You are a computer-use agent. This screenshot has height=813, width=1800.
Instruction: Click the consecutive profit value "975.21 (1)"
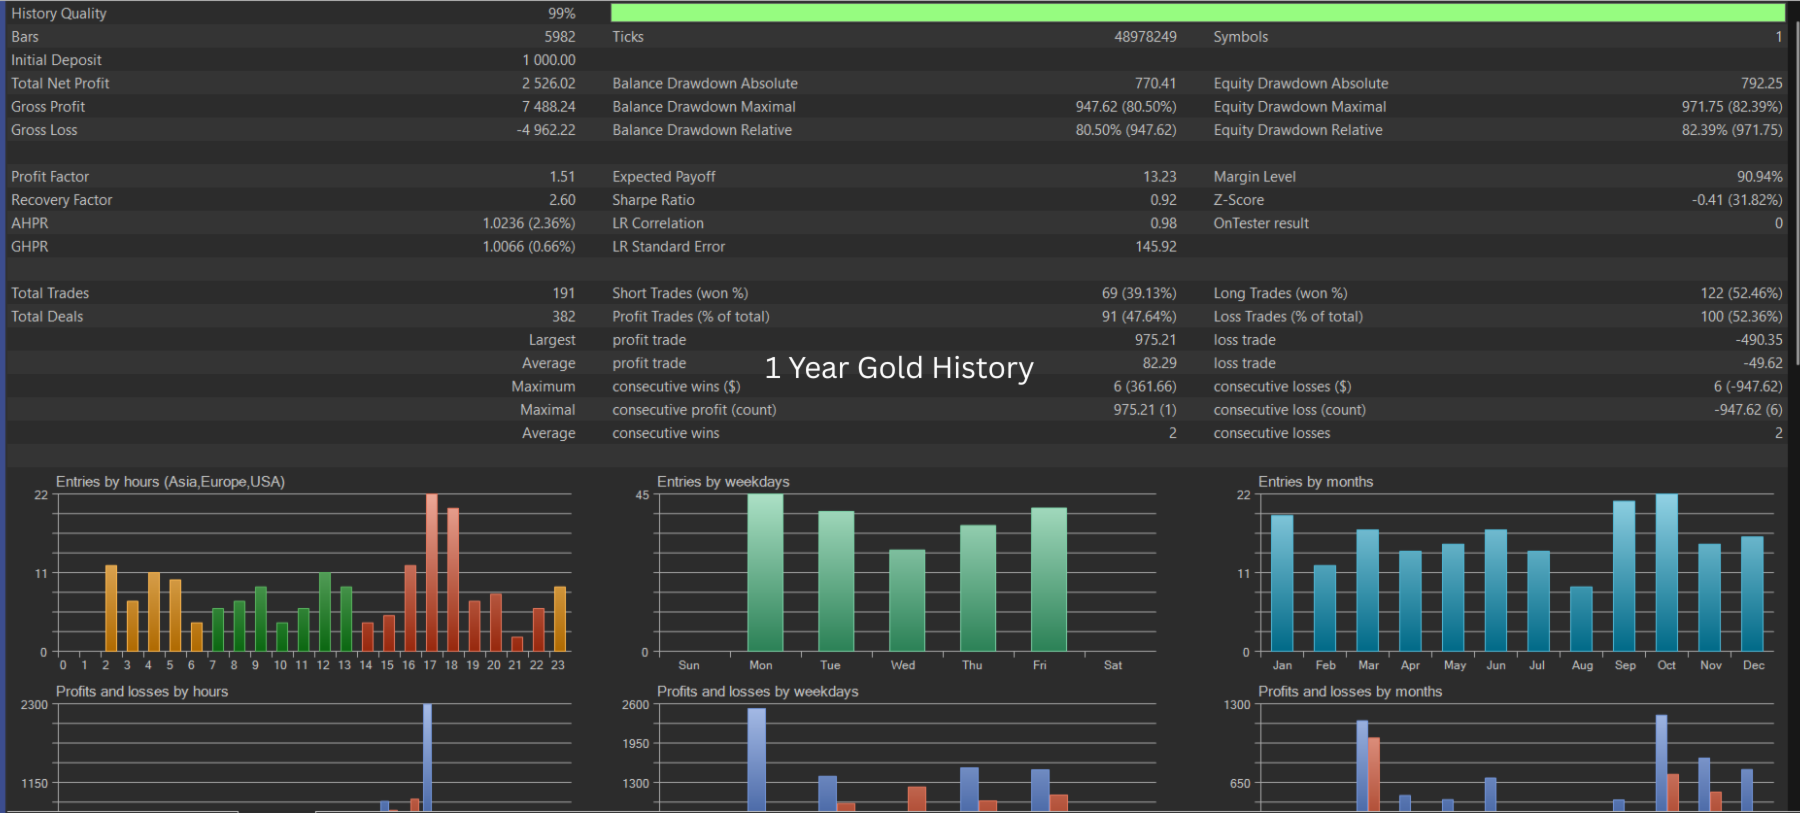click(x=1145, y=410)
